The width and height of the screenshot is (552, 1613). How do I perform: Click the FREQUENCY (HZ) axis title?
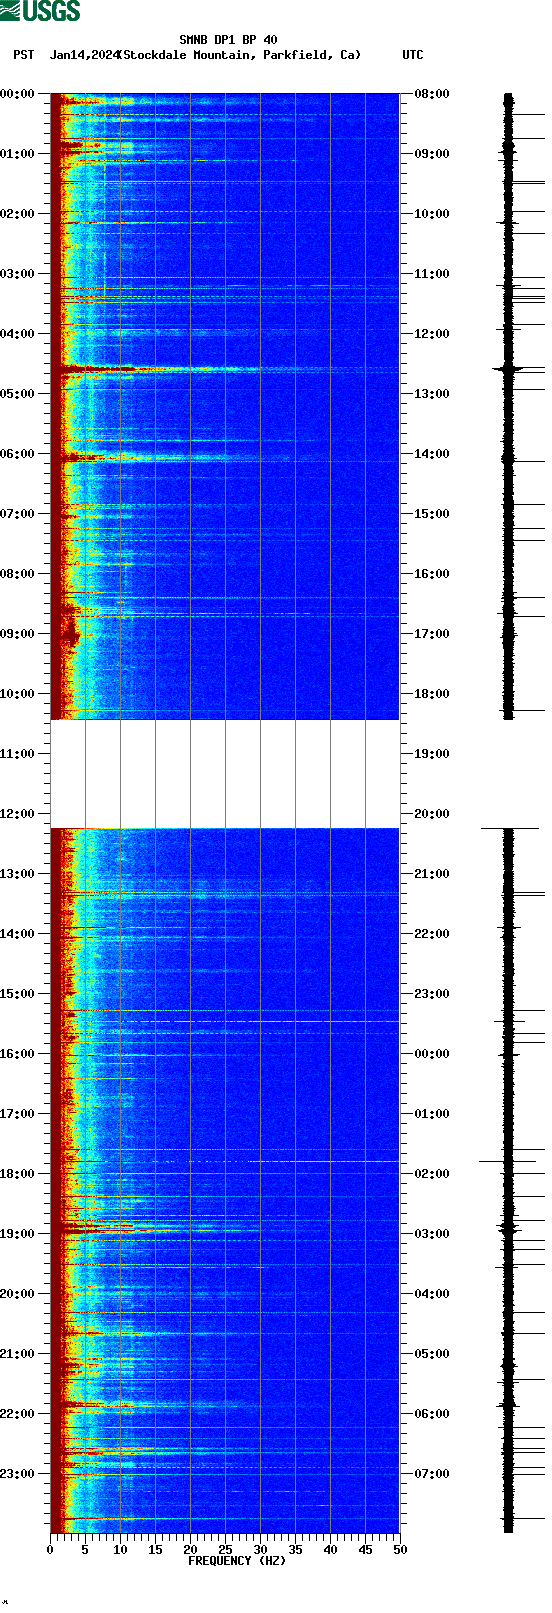tap(237, 1560)
